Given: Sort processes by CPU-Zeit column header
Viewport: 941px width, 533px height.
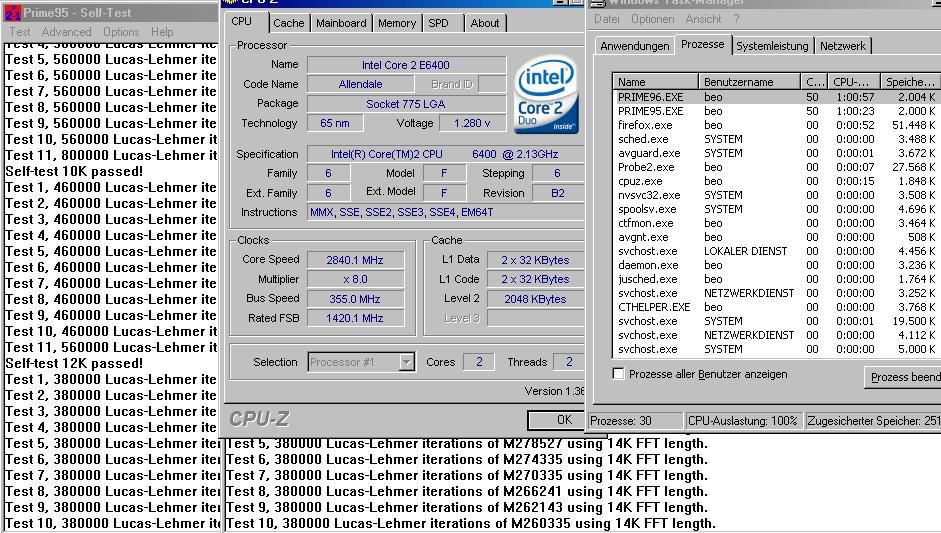Looking at the screenshot, I should pos(853,82).
